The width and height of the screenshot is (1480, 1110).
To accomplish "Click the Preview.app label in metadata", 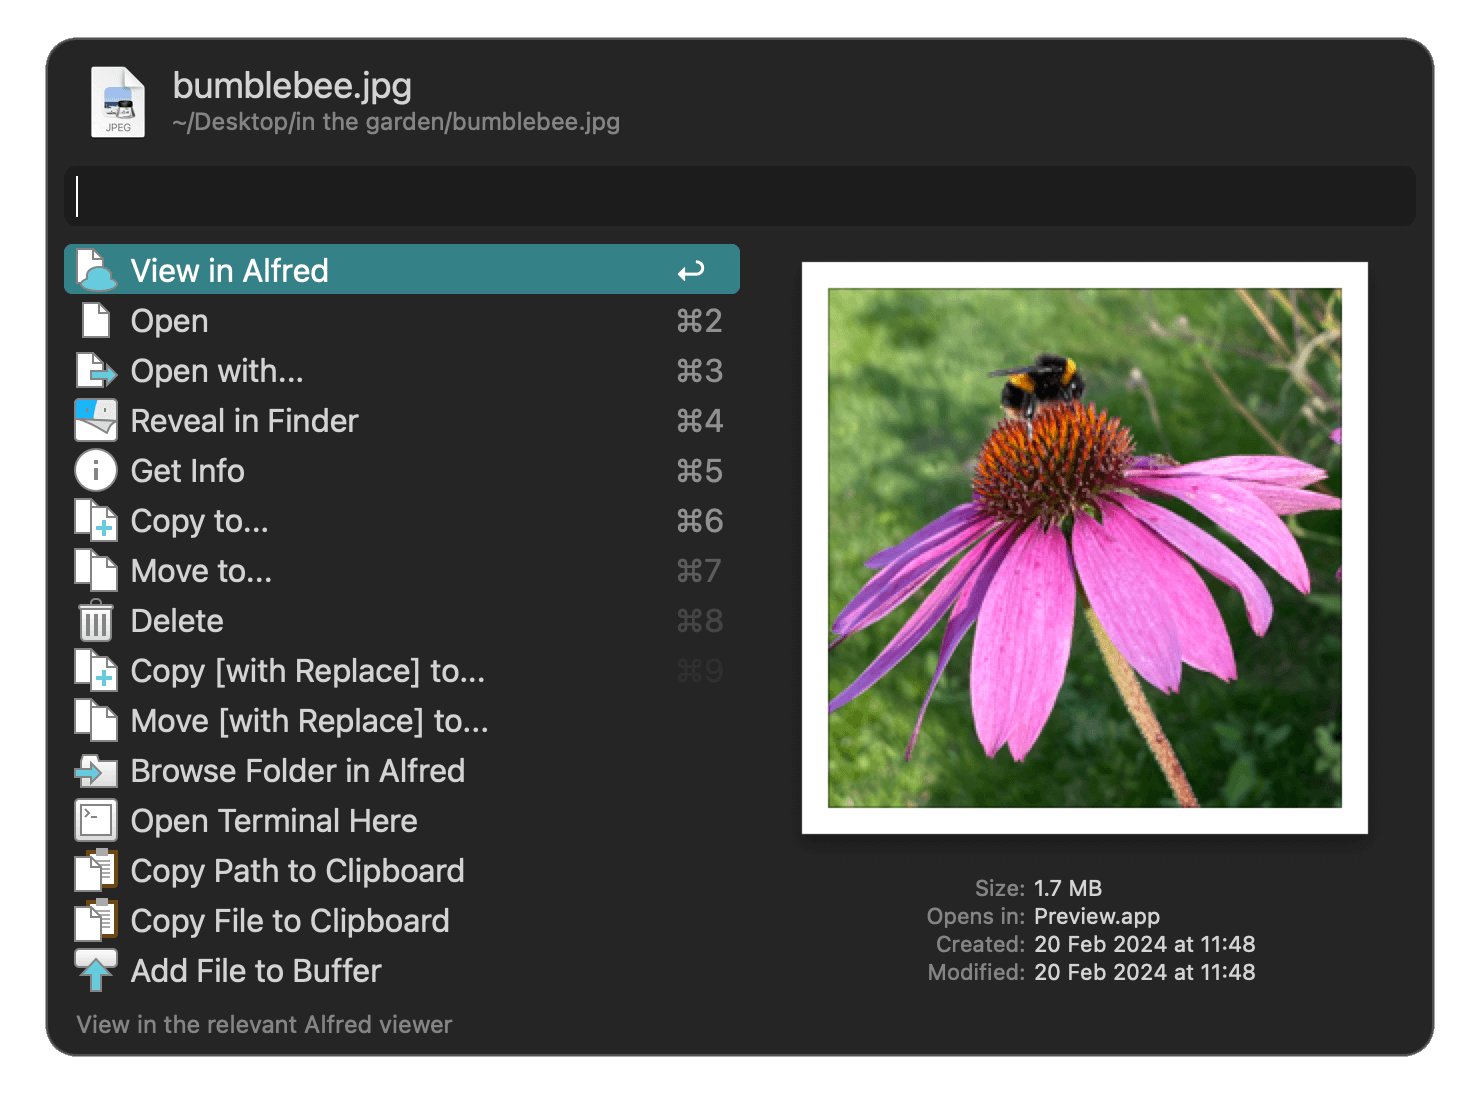I will pyautogui.click(x=1096, y=915).
